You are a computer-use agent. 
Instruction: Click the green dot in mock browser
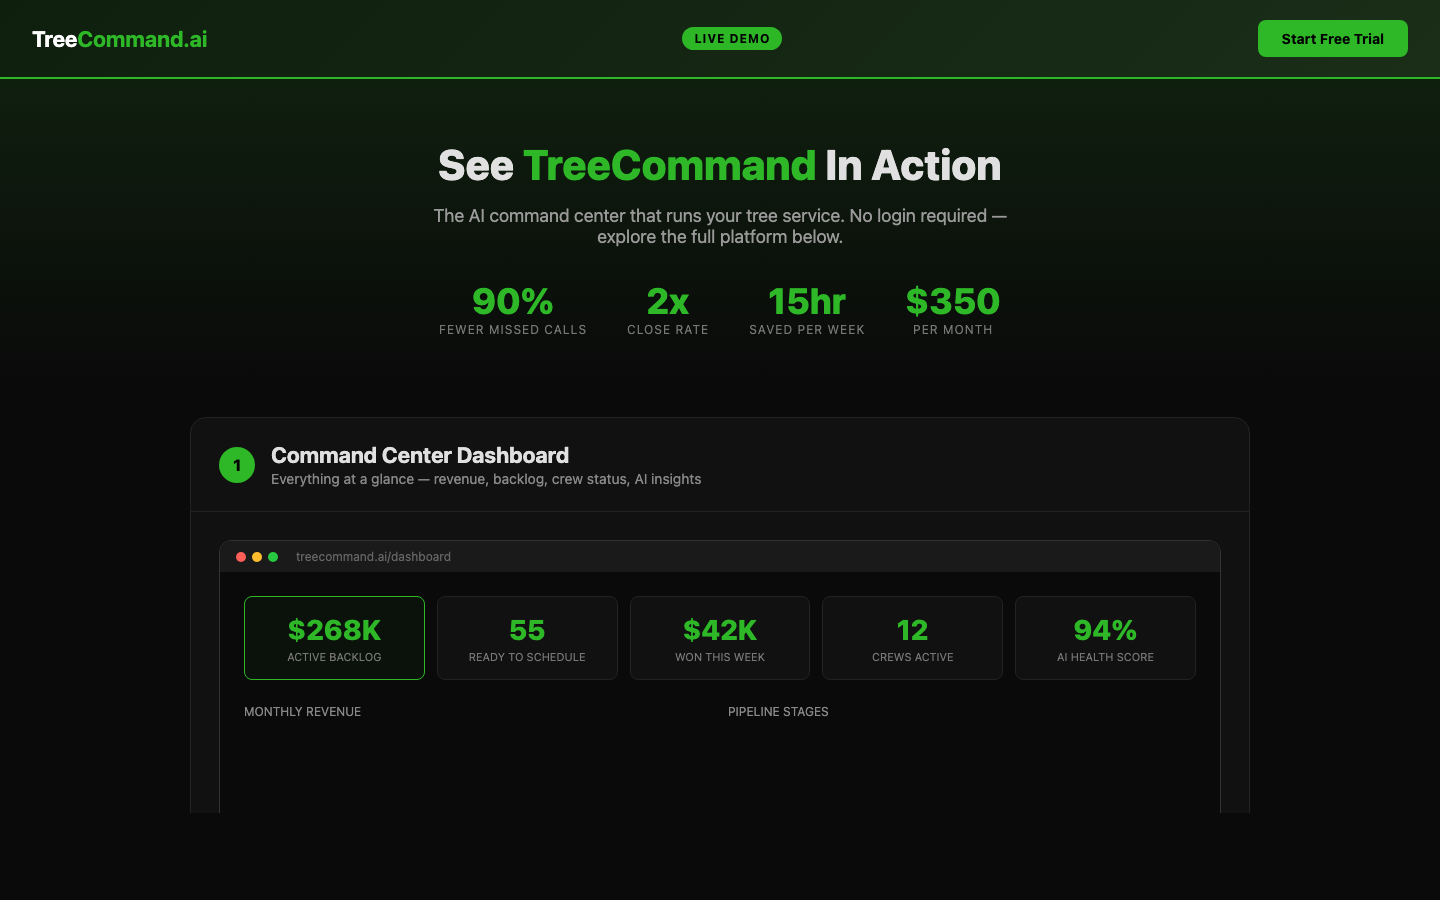point(273,557)
